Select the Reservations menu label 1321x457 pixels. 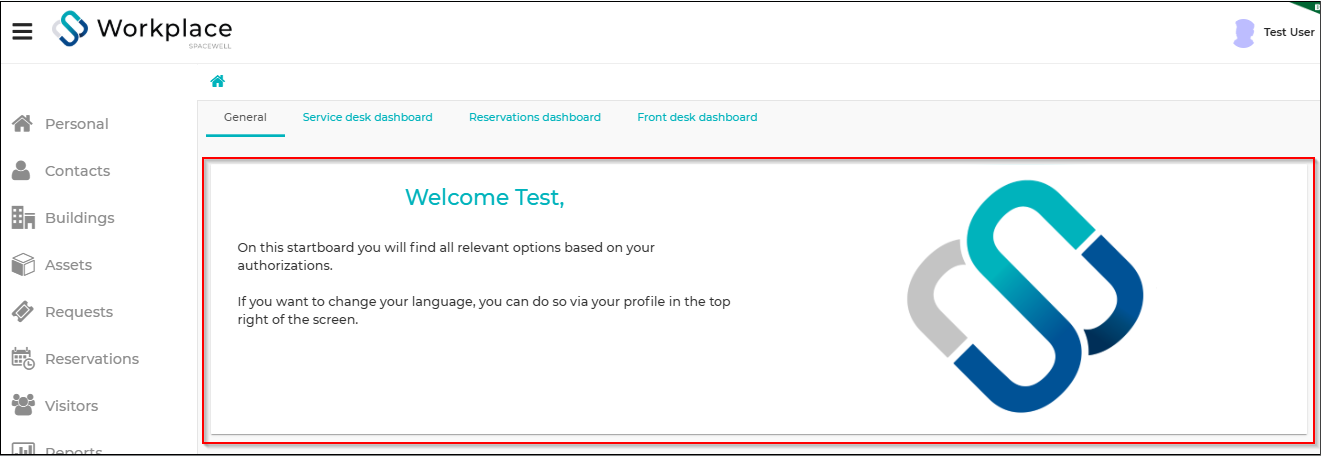(92, 359)
